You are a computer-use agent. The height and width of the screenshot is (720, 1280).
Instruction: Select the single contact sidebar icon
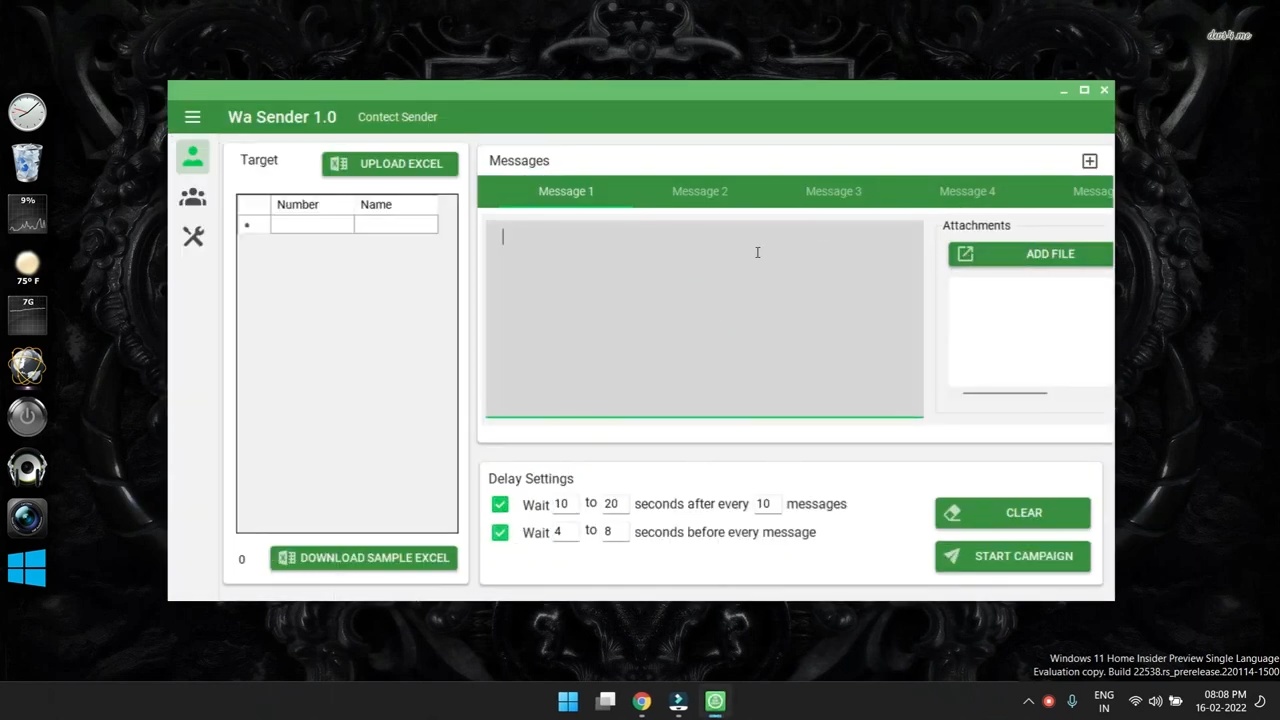193,157
